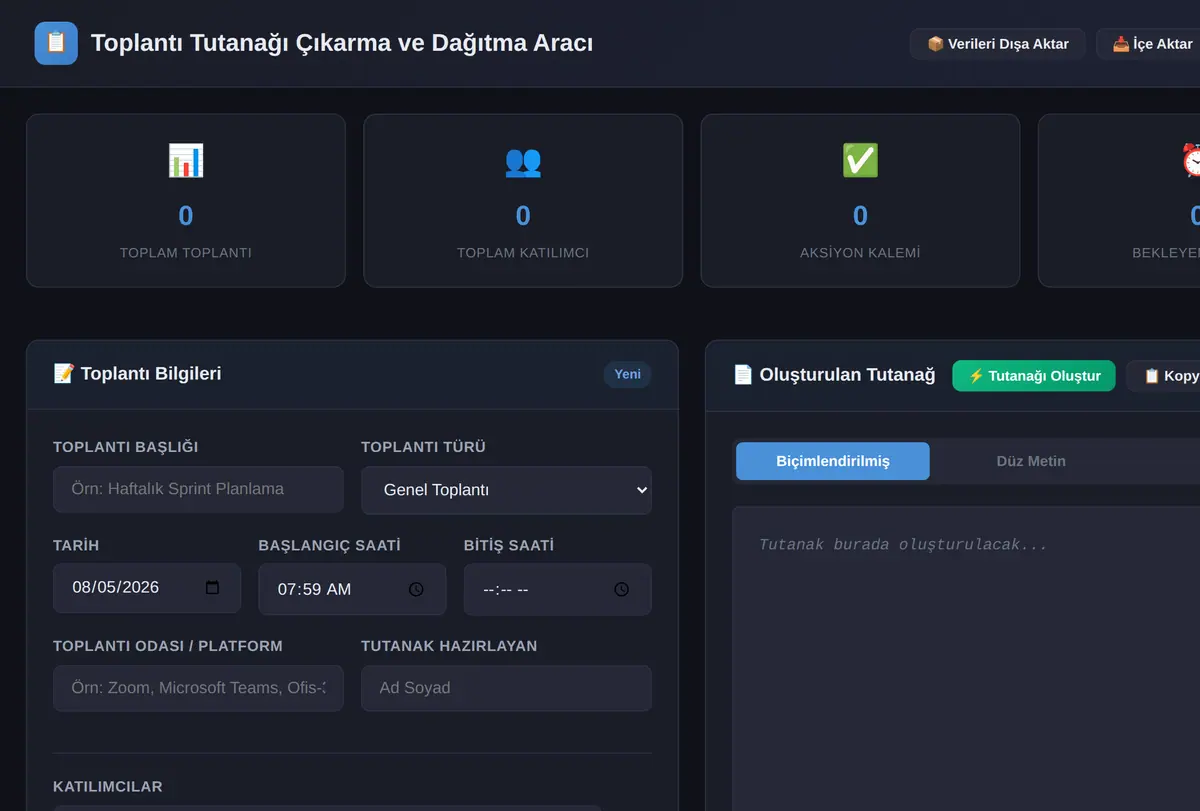Open the clock picker in Bitiş Saati

pyautogui.click(x=622, y=589)
